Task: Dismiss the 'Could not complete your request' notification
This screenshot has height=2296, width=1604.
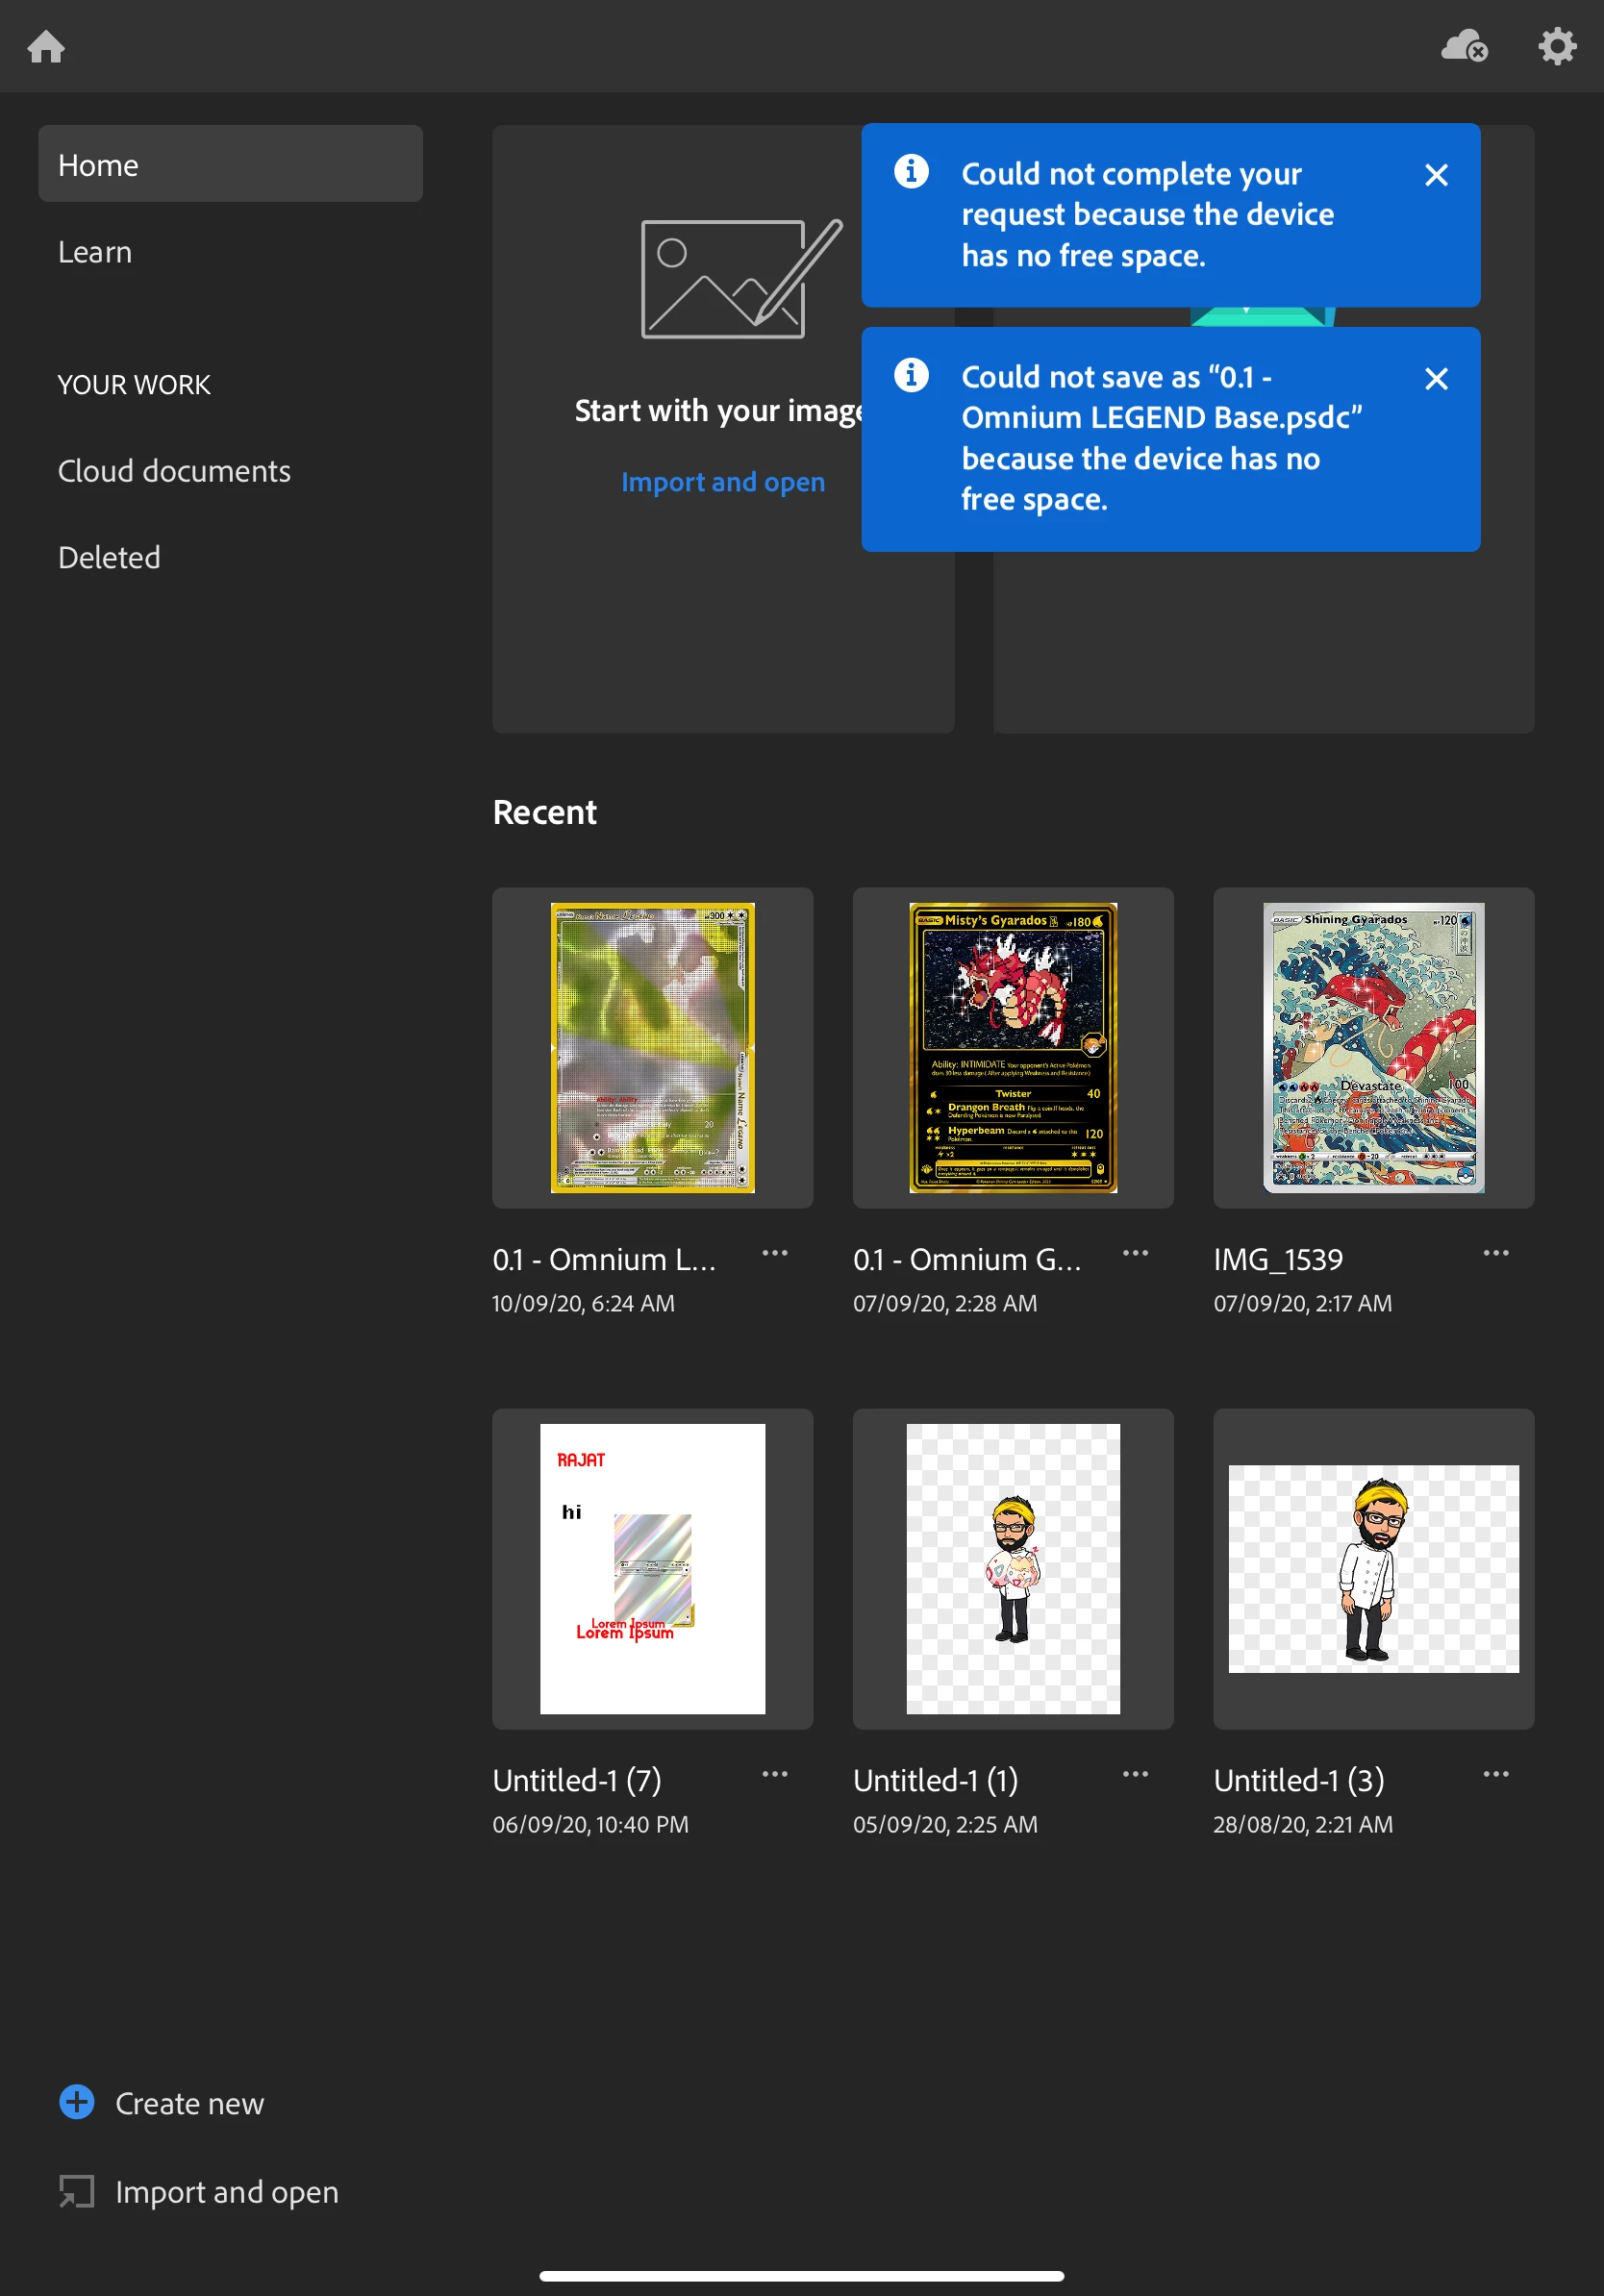Action: [x=1436, y=175]
